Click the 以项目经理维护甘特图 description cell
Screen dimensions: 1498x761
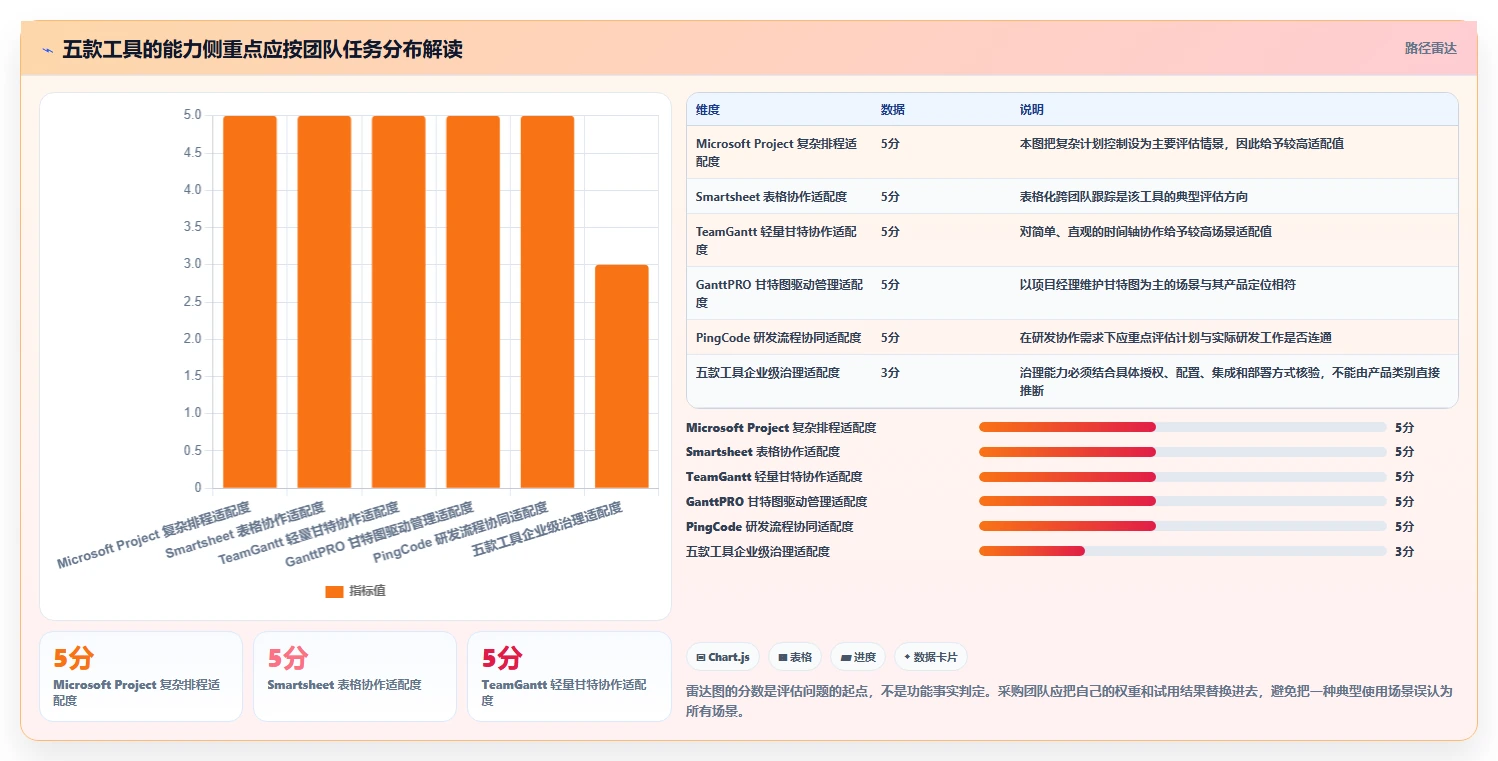(x=1234, y=293)
